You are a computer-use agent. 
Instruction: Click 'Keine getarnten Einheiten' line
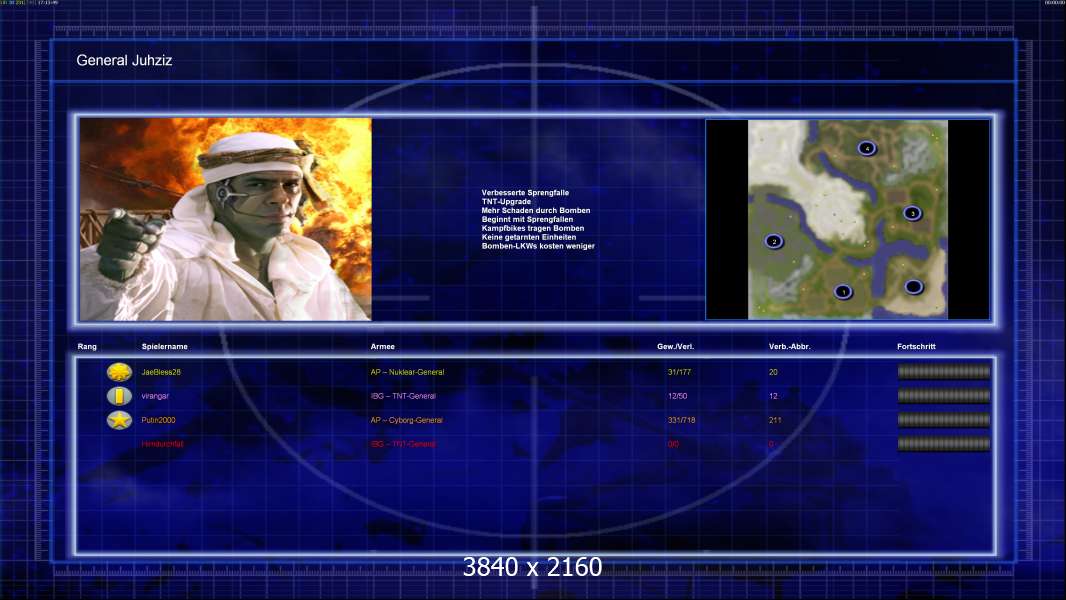pos(529,237)
